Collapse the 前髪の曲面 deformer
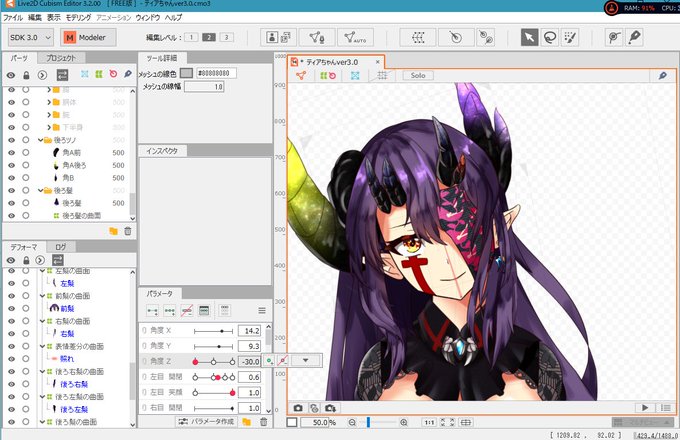Image resolution: width=680 pixels, height=440 pixels. point(42,296)
